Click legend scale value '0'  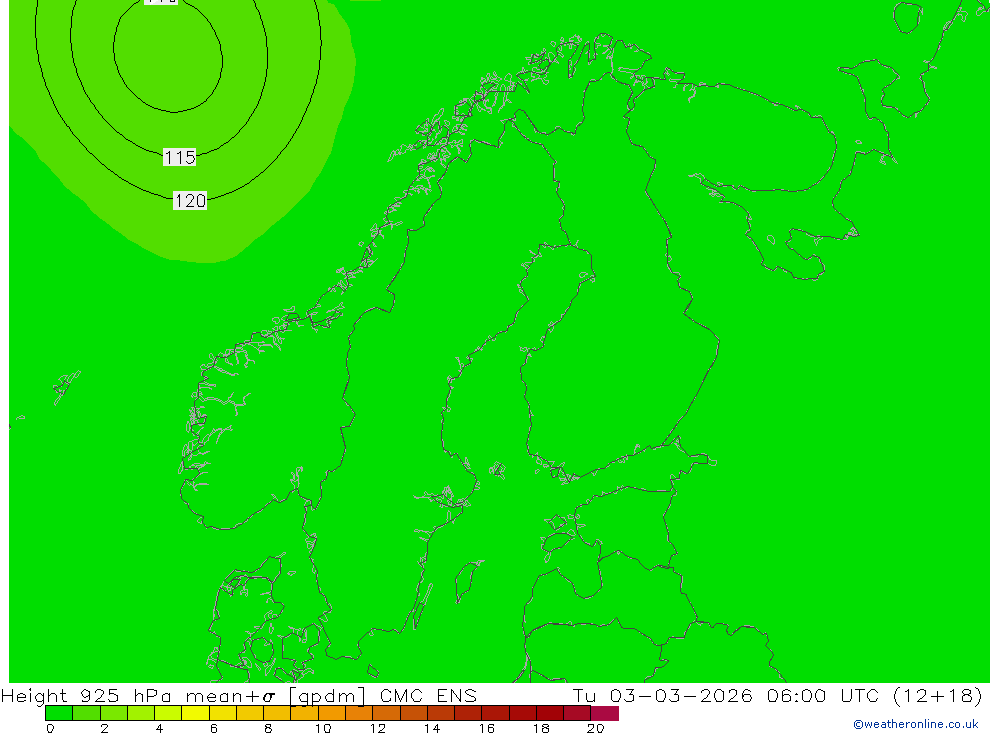pos(50,728)
